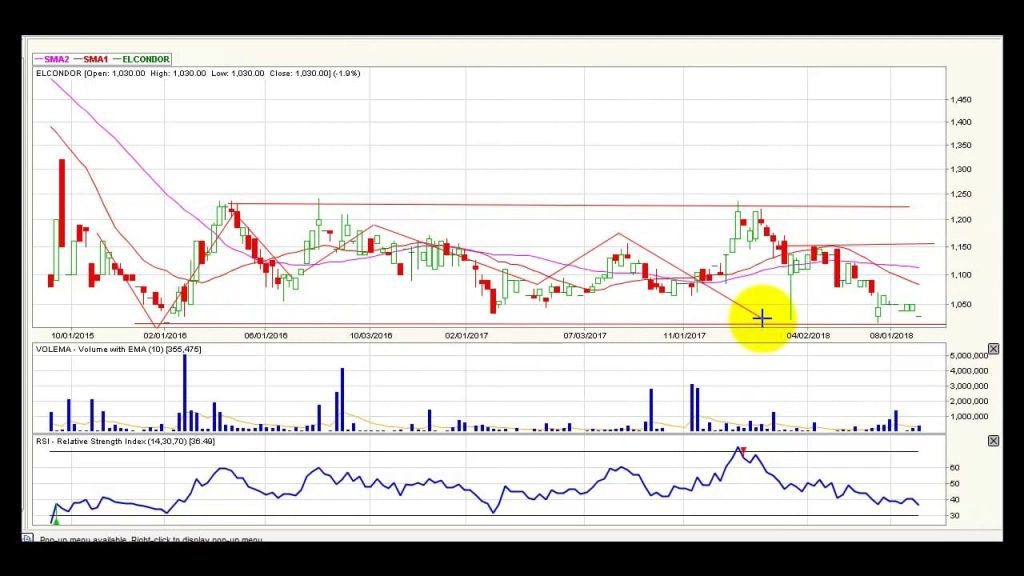Click the RSI 50 level label

click(x=955, y=484)
